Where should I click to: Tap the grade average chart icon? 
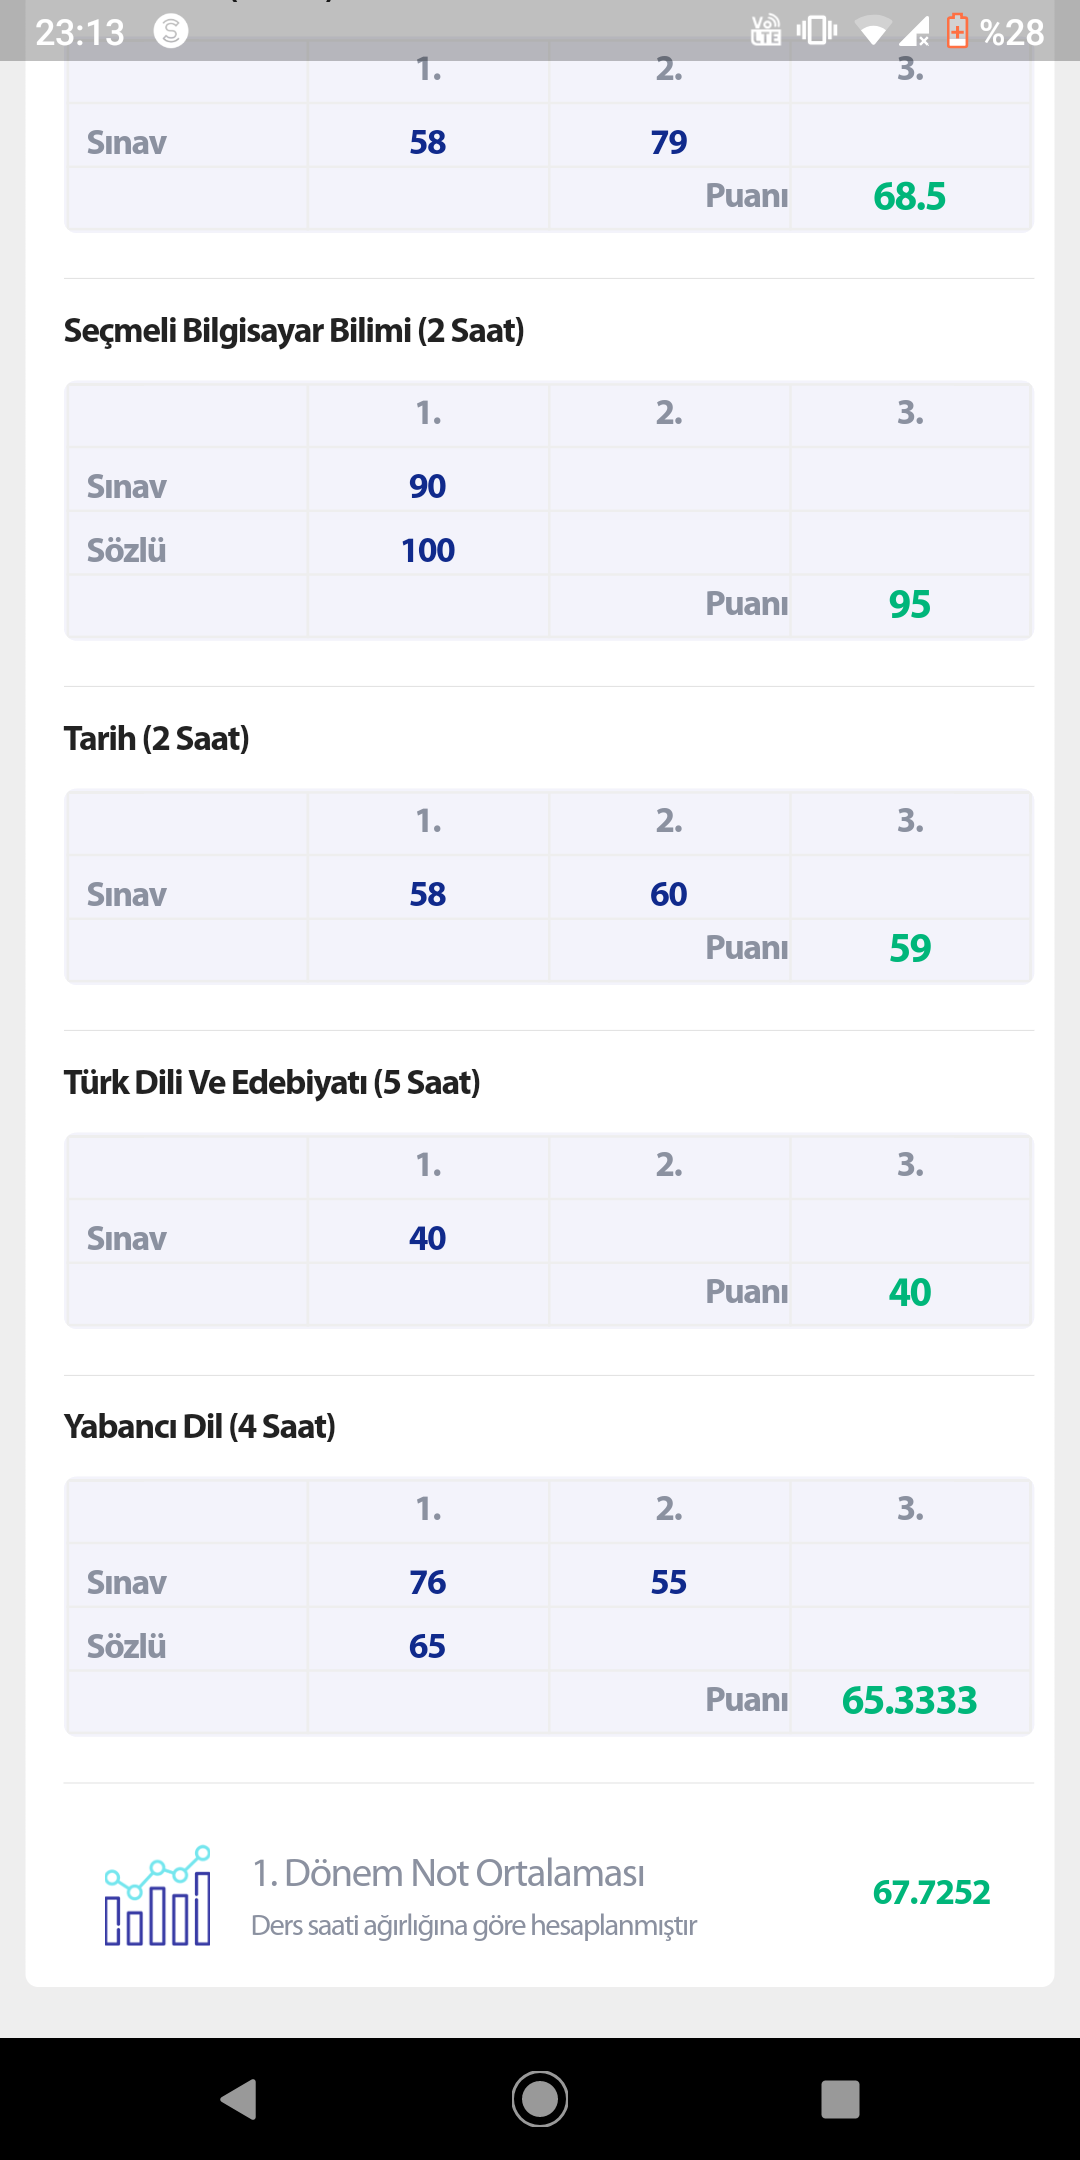[x=158, y=1895]
